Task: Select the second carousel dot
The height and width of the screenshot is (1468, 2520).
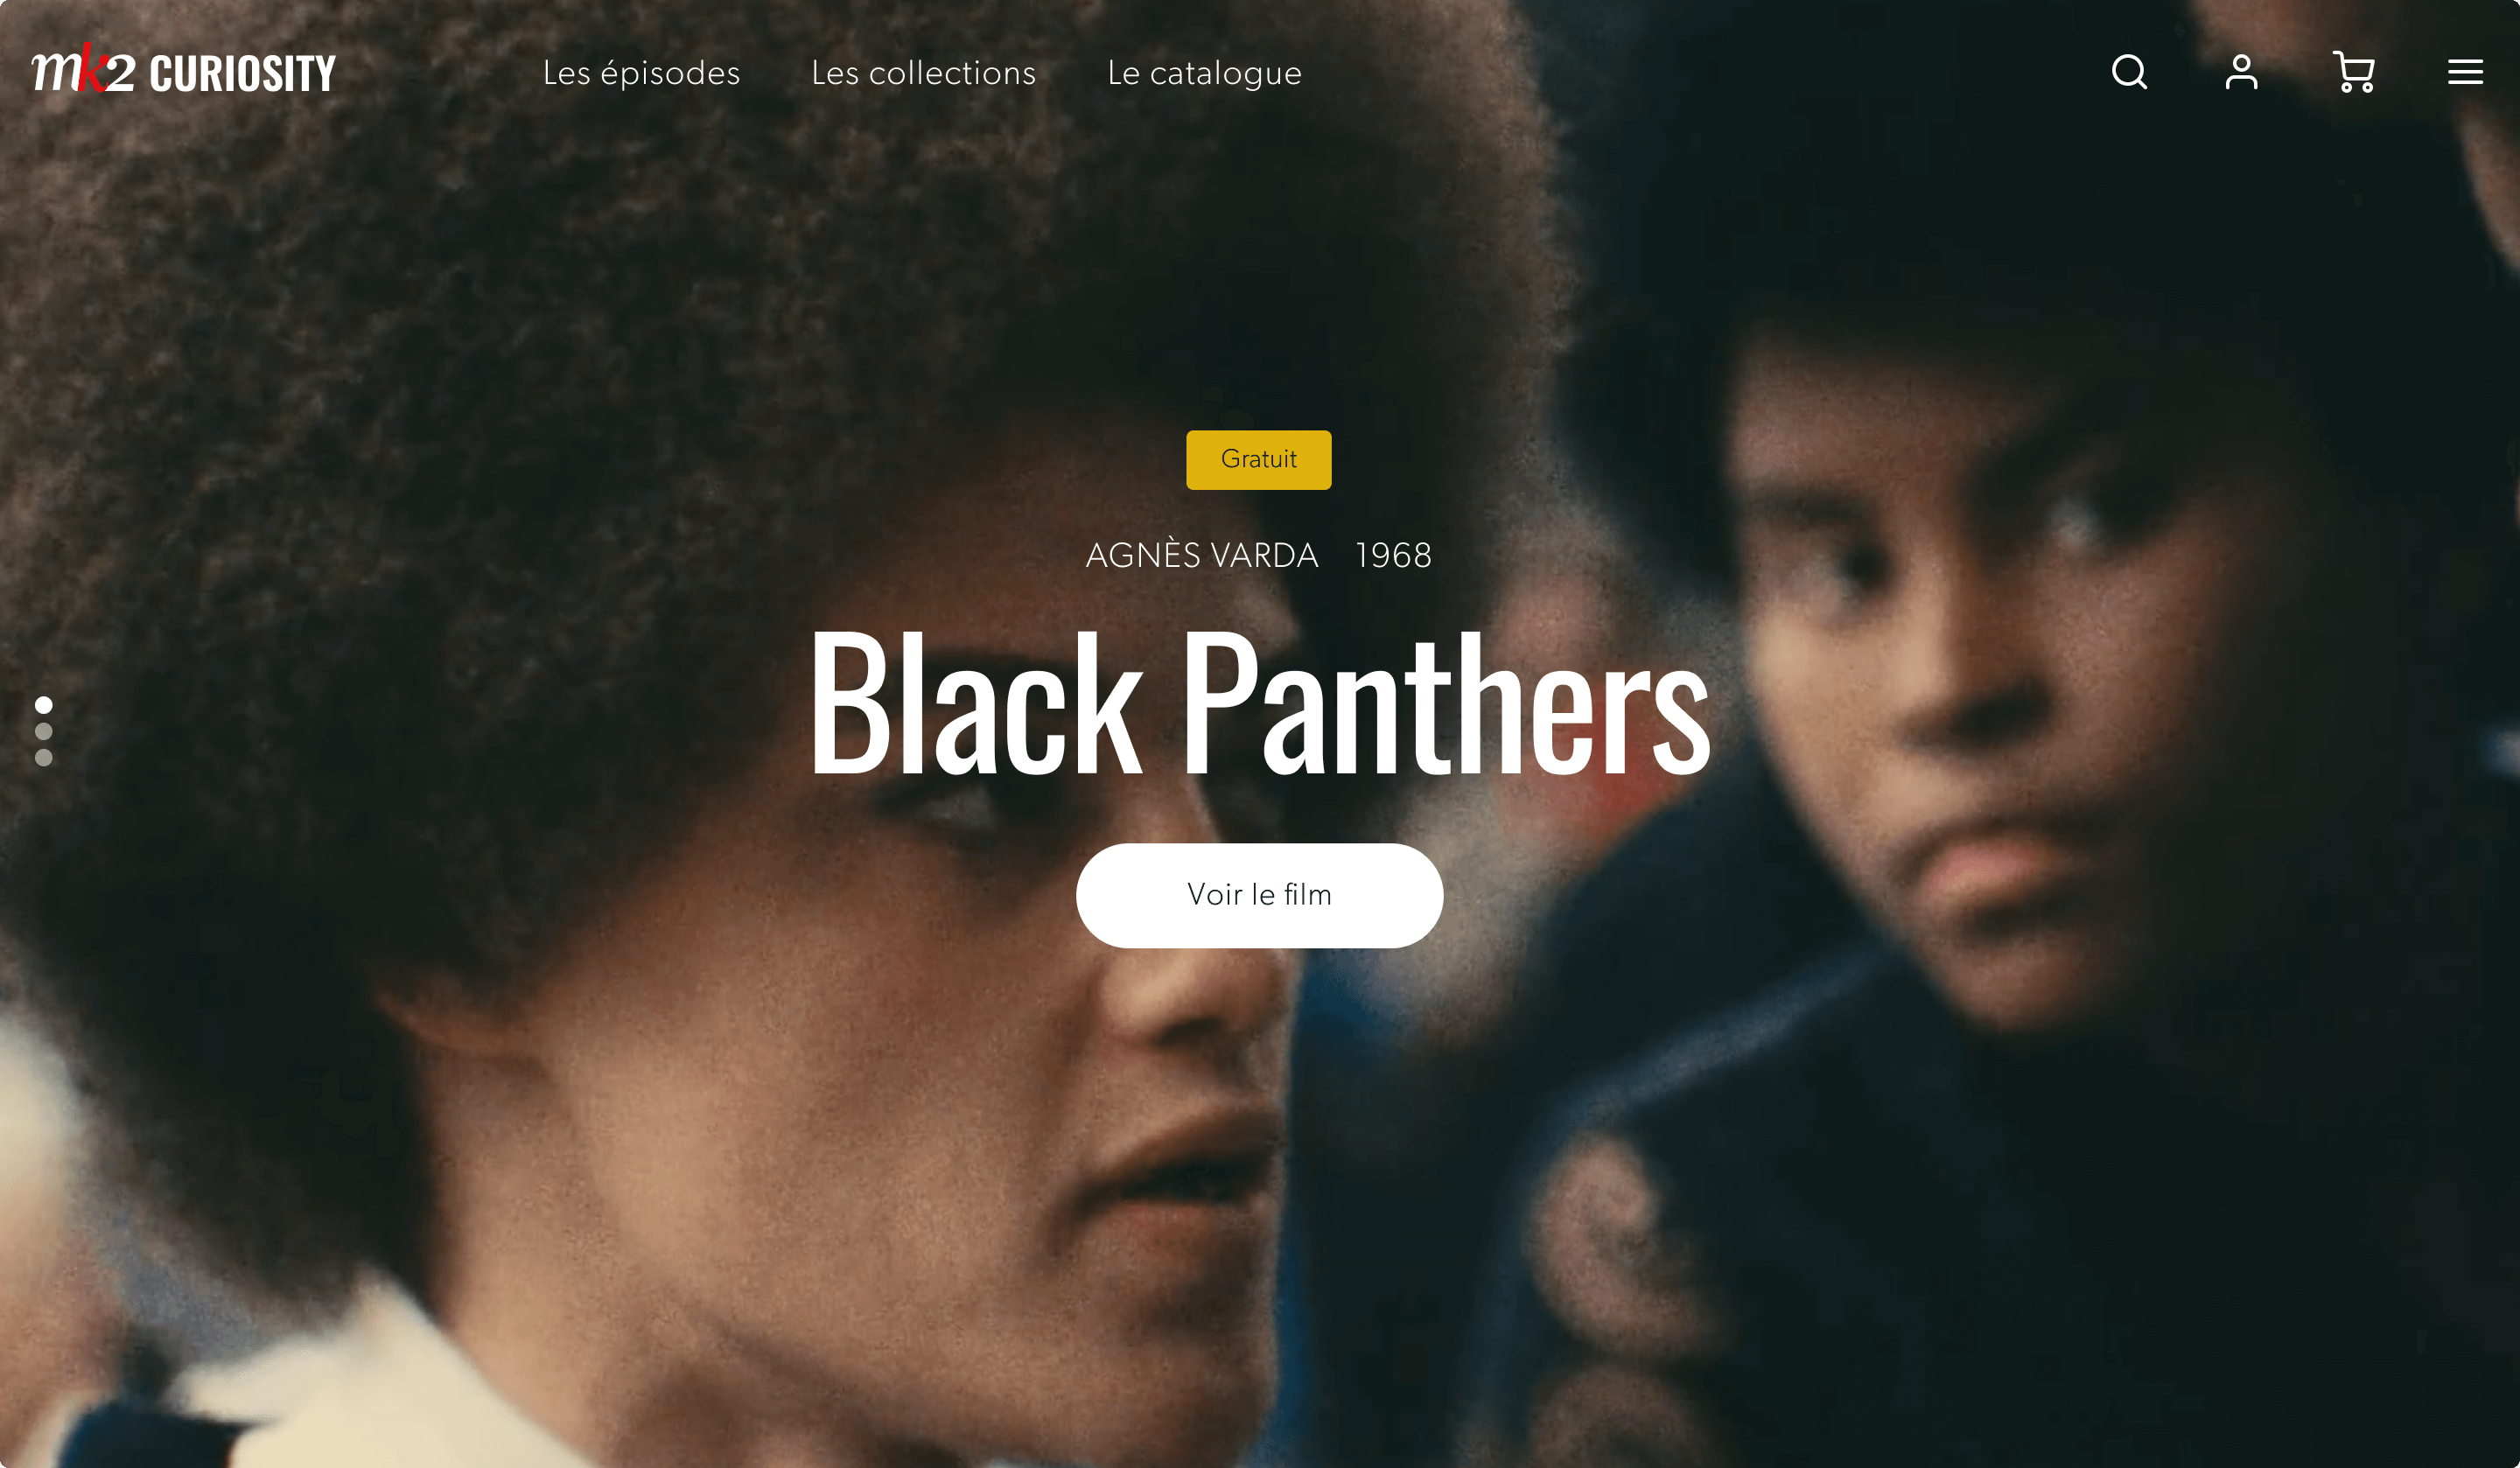Action: point(44,731)
